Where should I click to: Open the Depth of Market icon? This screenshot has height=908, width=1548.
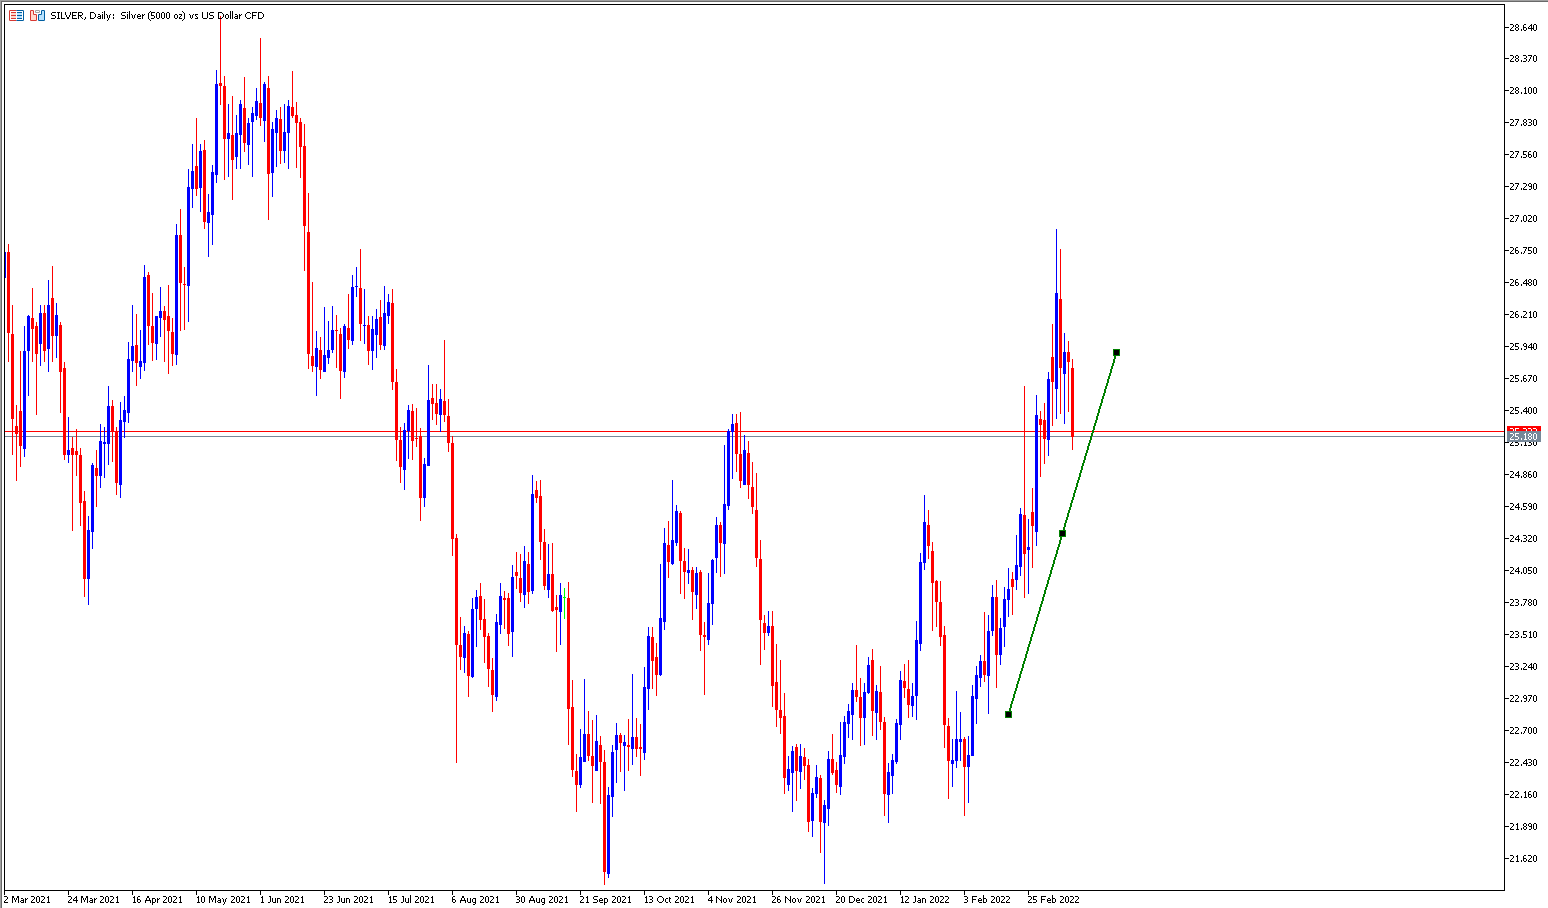tap(37, 16)
